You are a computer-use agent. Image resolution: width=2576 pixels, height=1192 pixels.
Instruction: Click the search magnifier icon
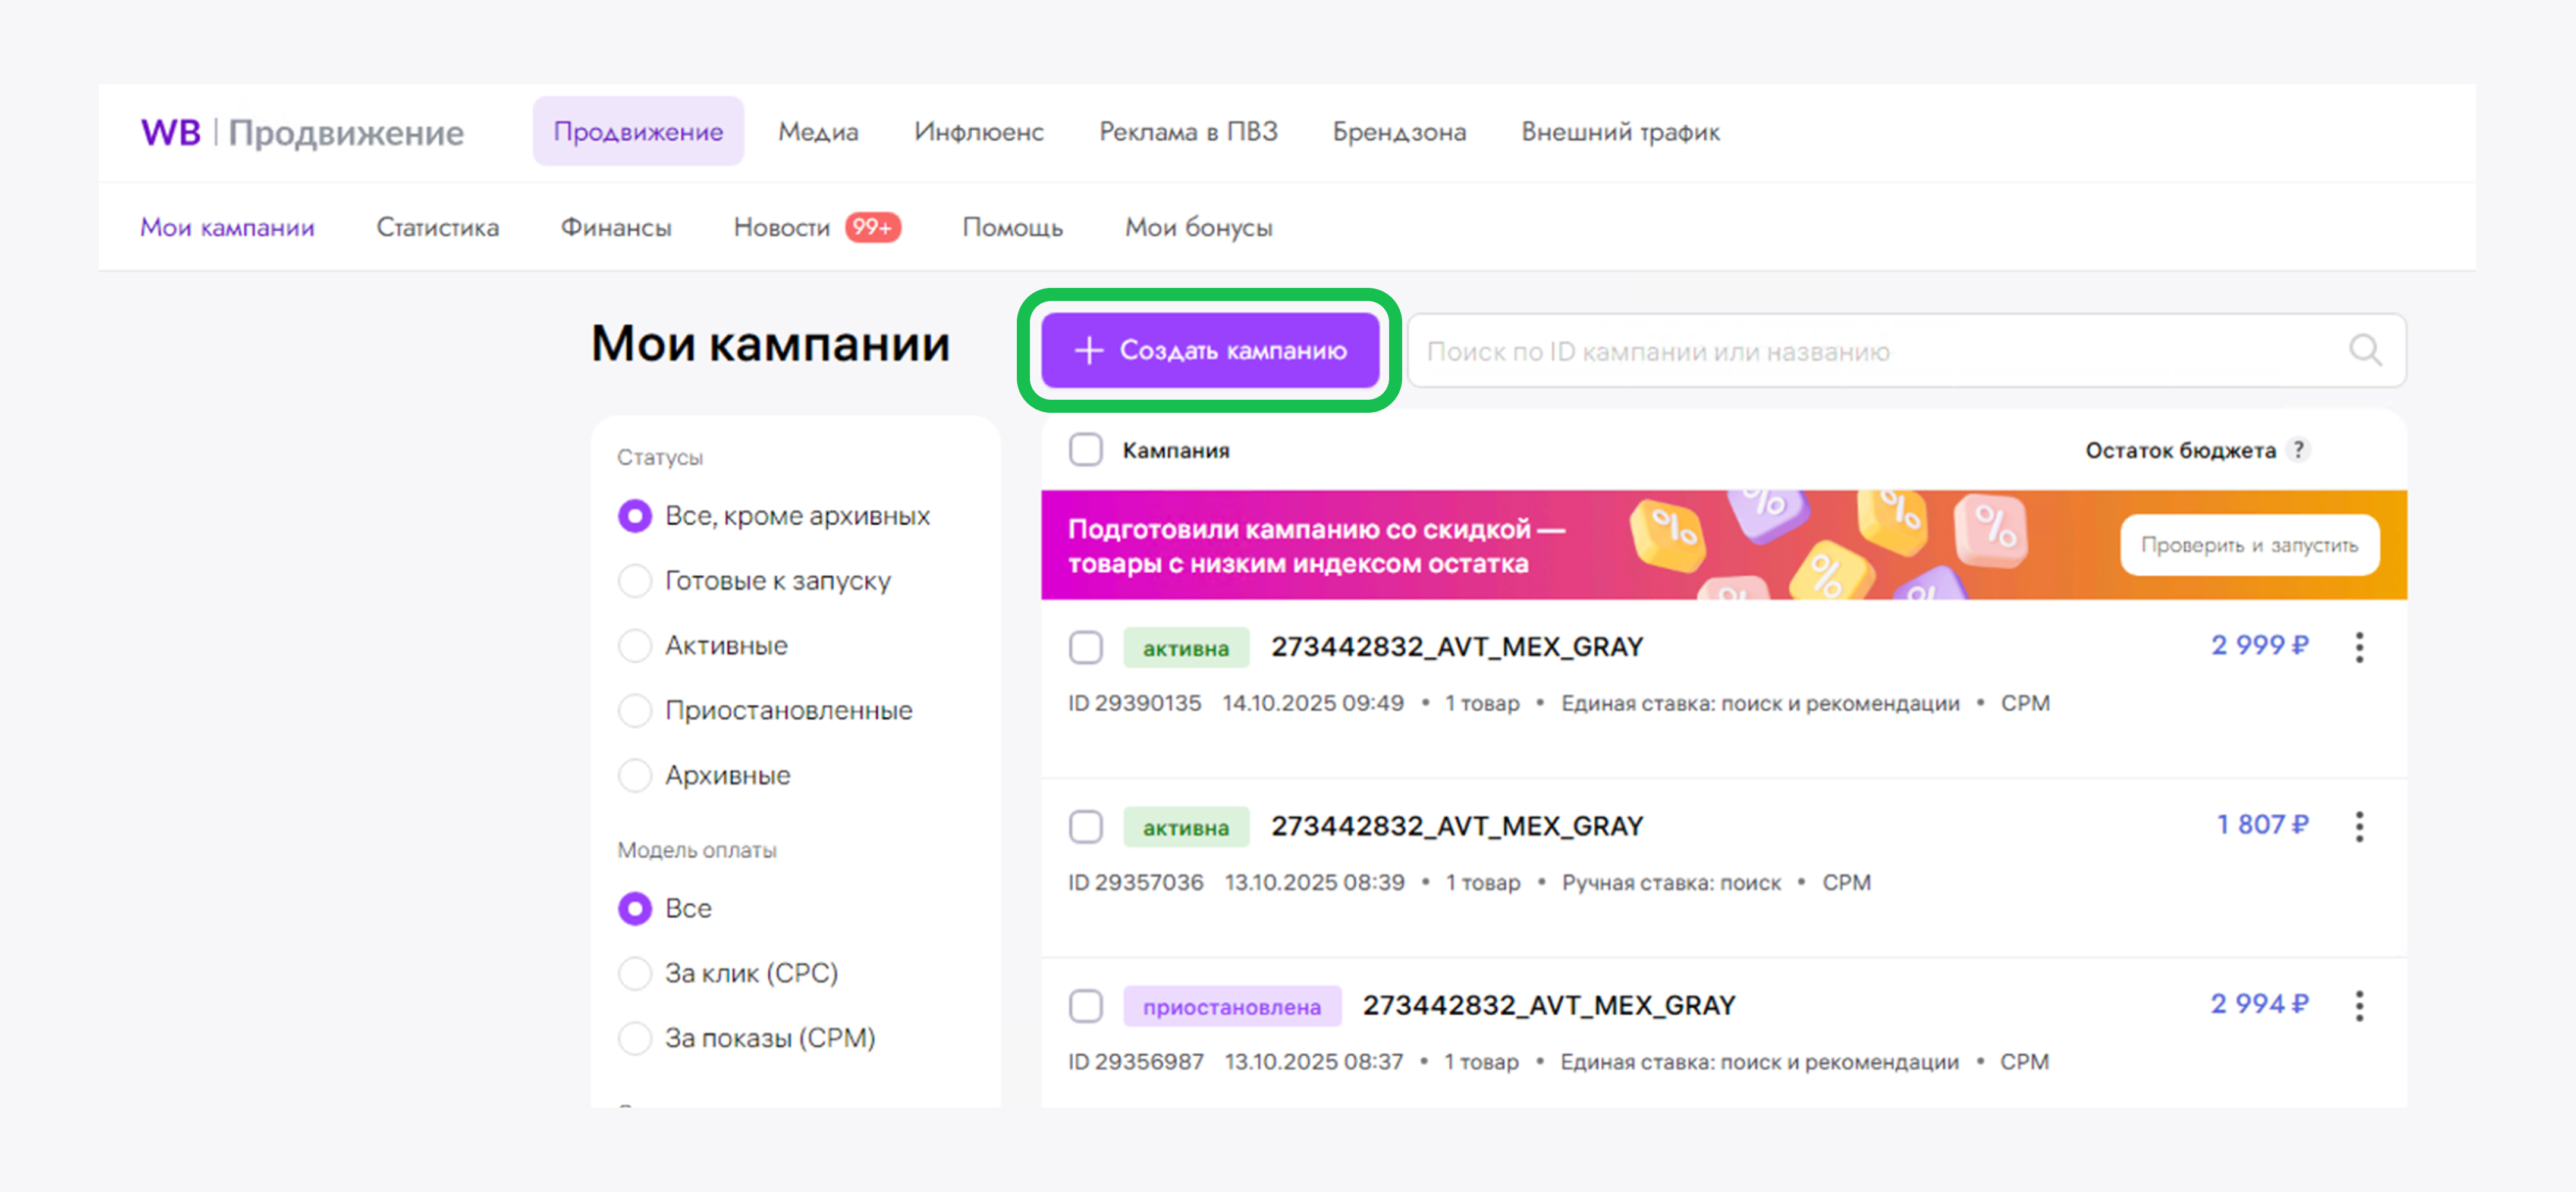point(2364,351)
